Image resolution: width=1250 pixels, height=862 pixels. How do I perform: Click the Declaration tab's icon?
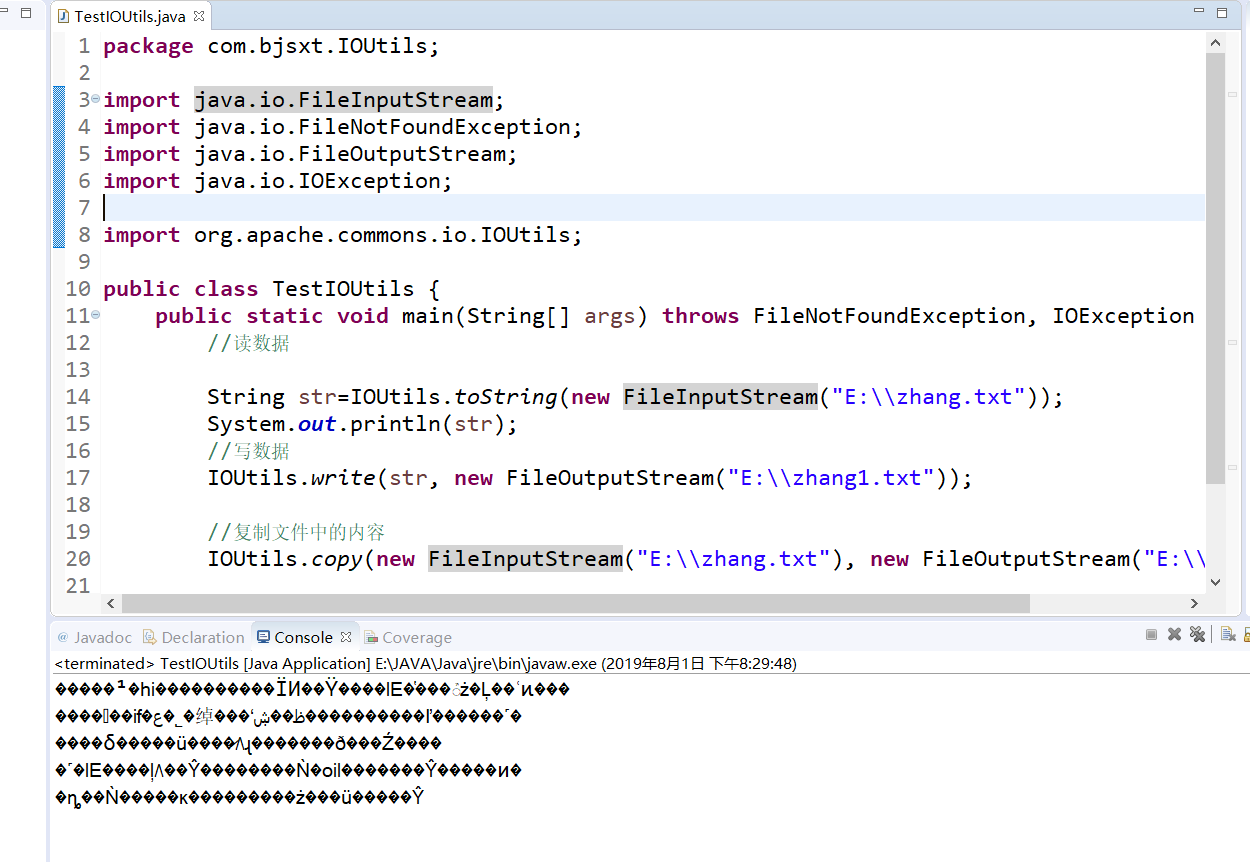pos(150,637)
